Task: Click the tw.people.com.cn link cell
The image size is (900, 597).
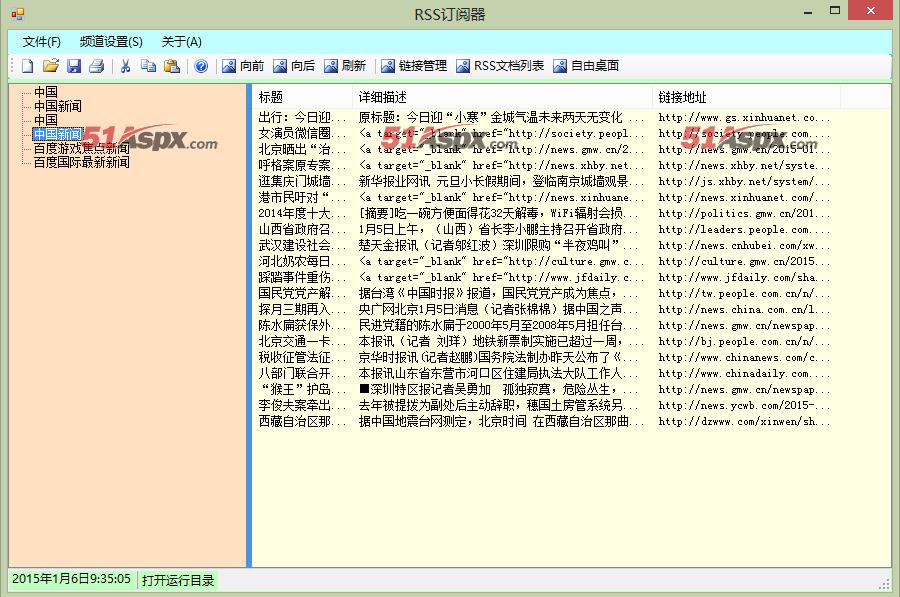Action: pos(744,293)
